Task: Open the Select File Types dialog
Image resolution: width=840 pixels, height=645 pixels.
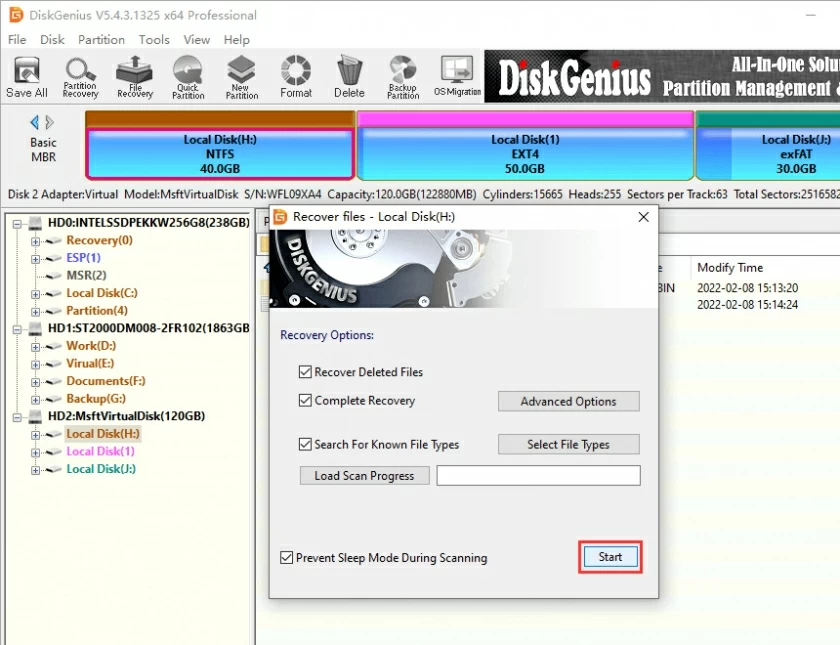Action: (568, 444)
